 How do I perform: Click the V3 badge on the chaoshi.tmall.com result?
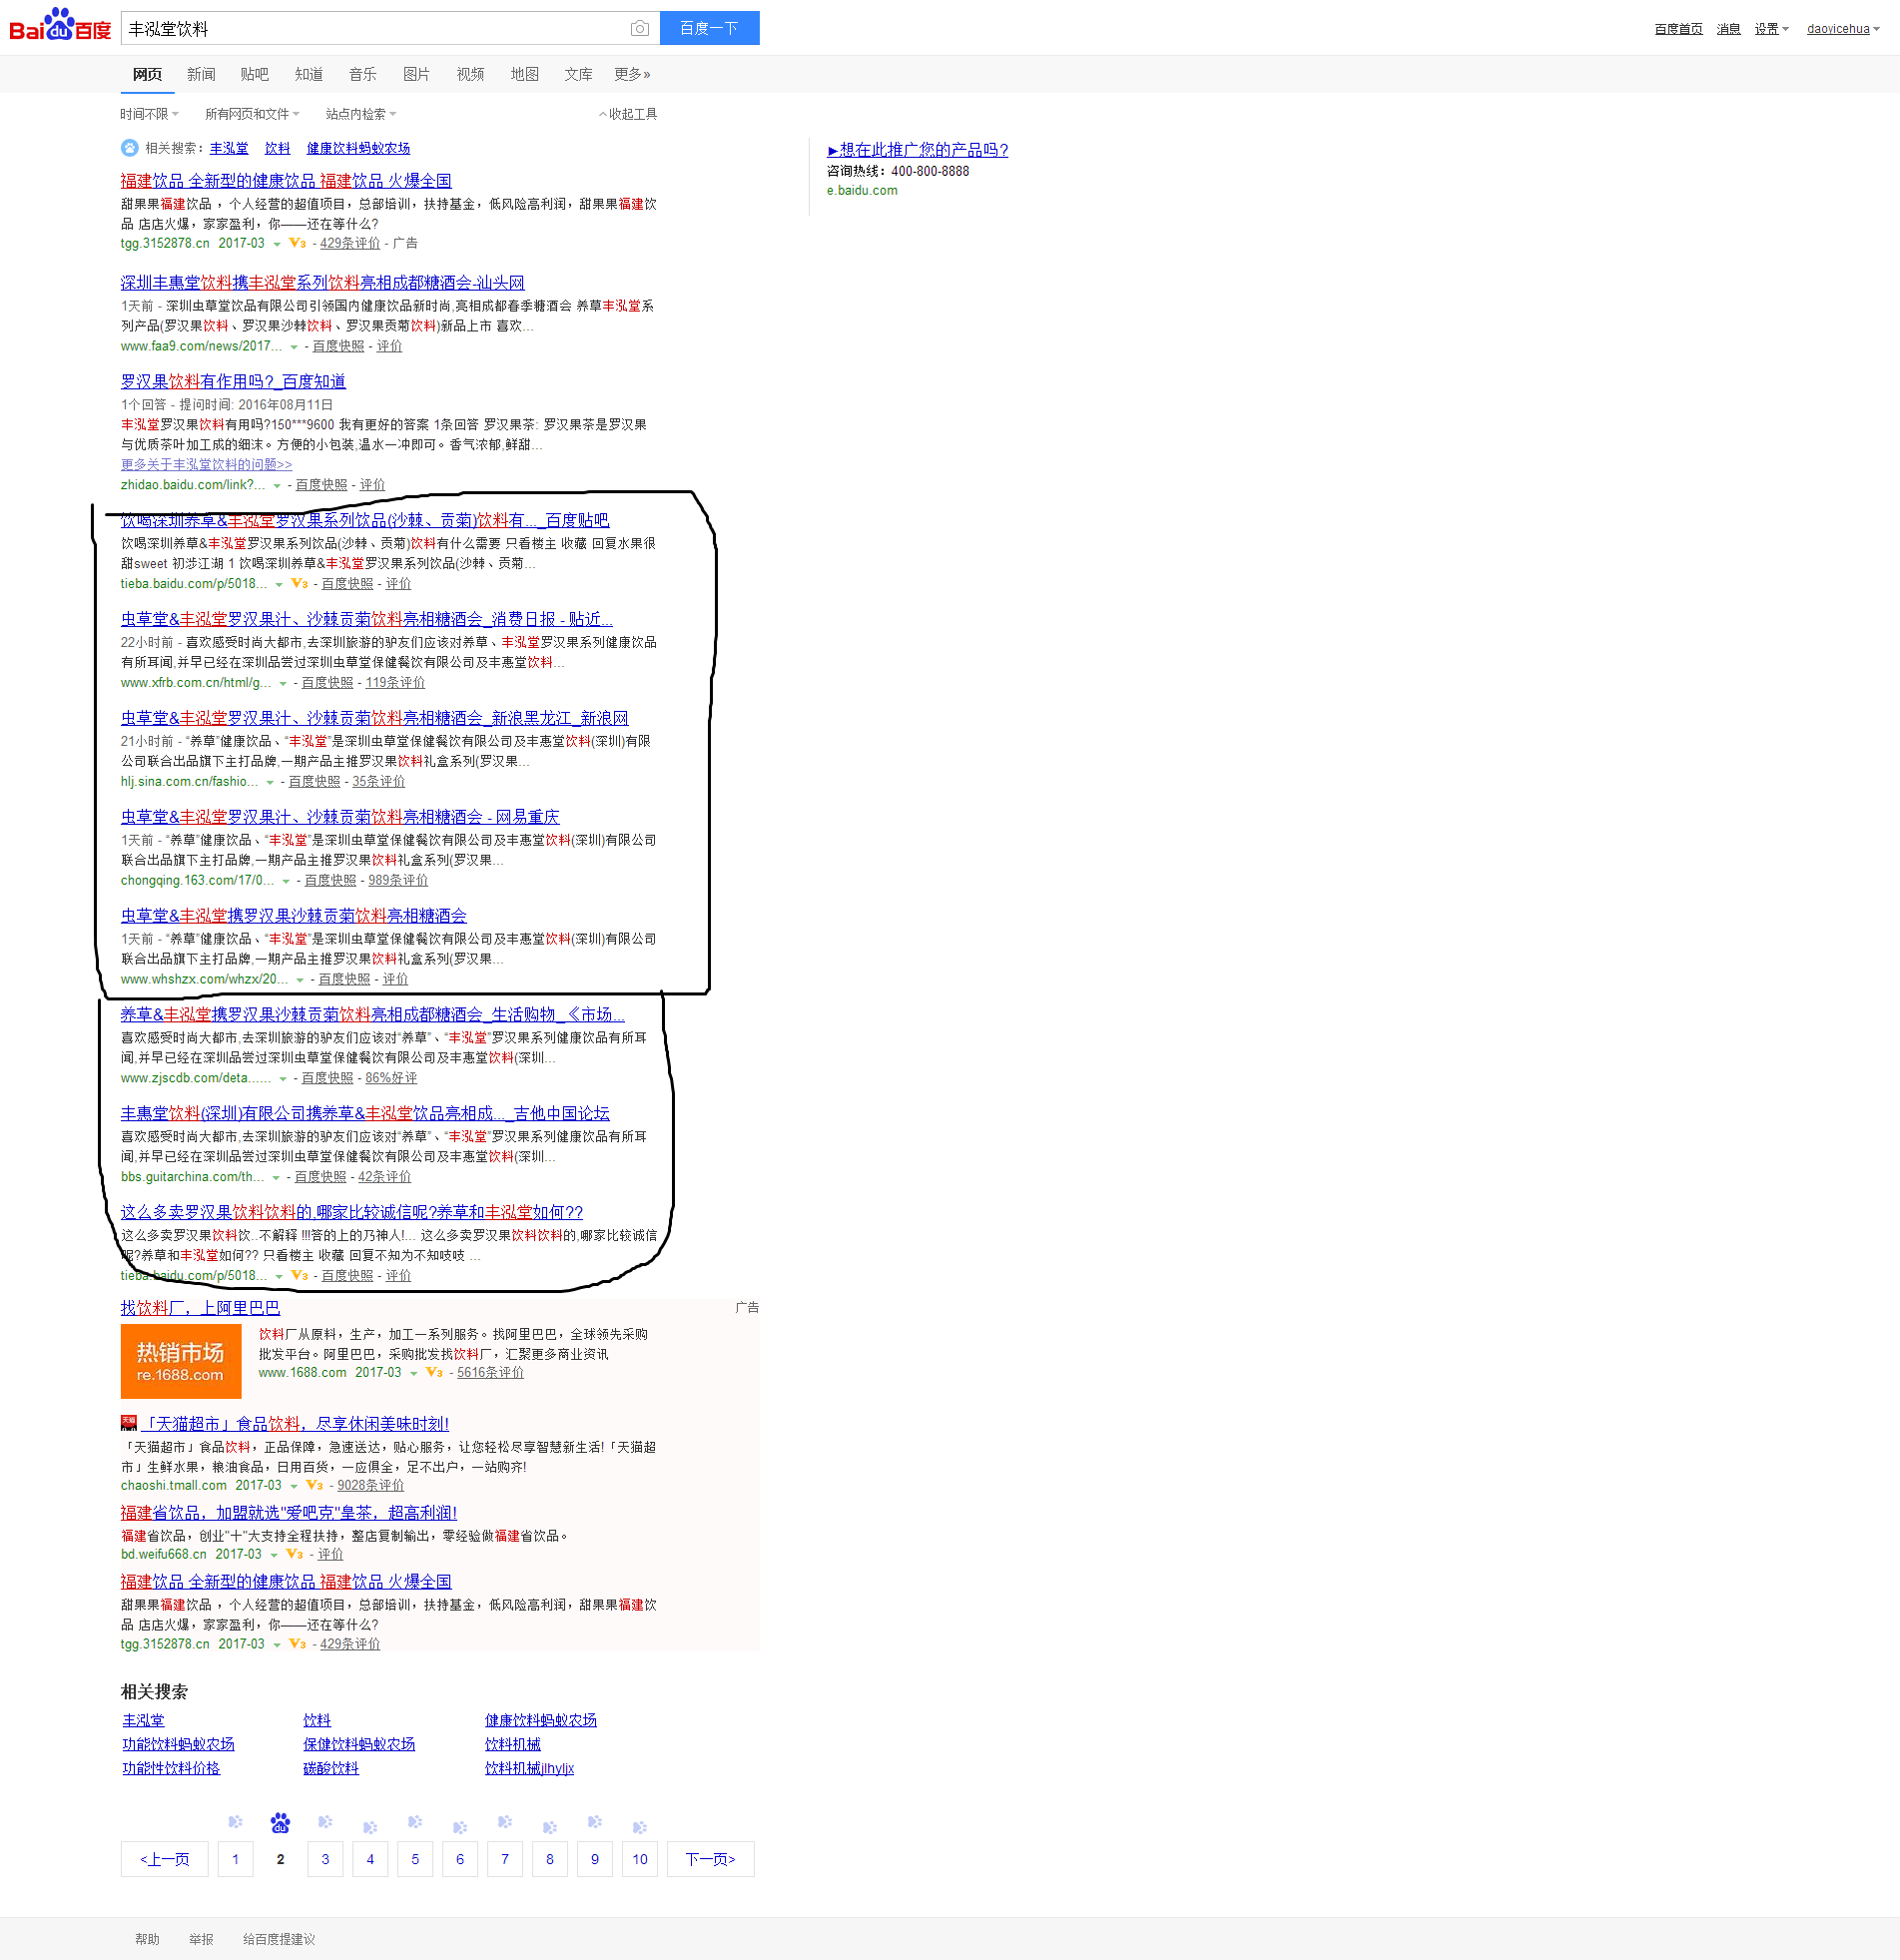pos(314,1486)
